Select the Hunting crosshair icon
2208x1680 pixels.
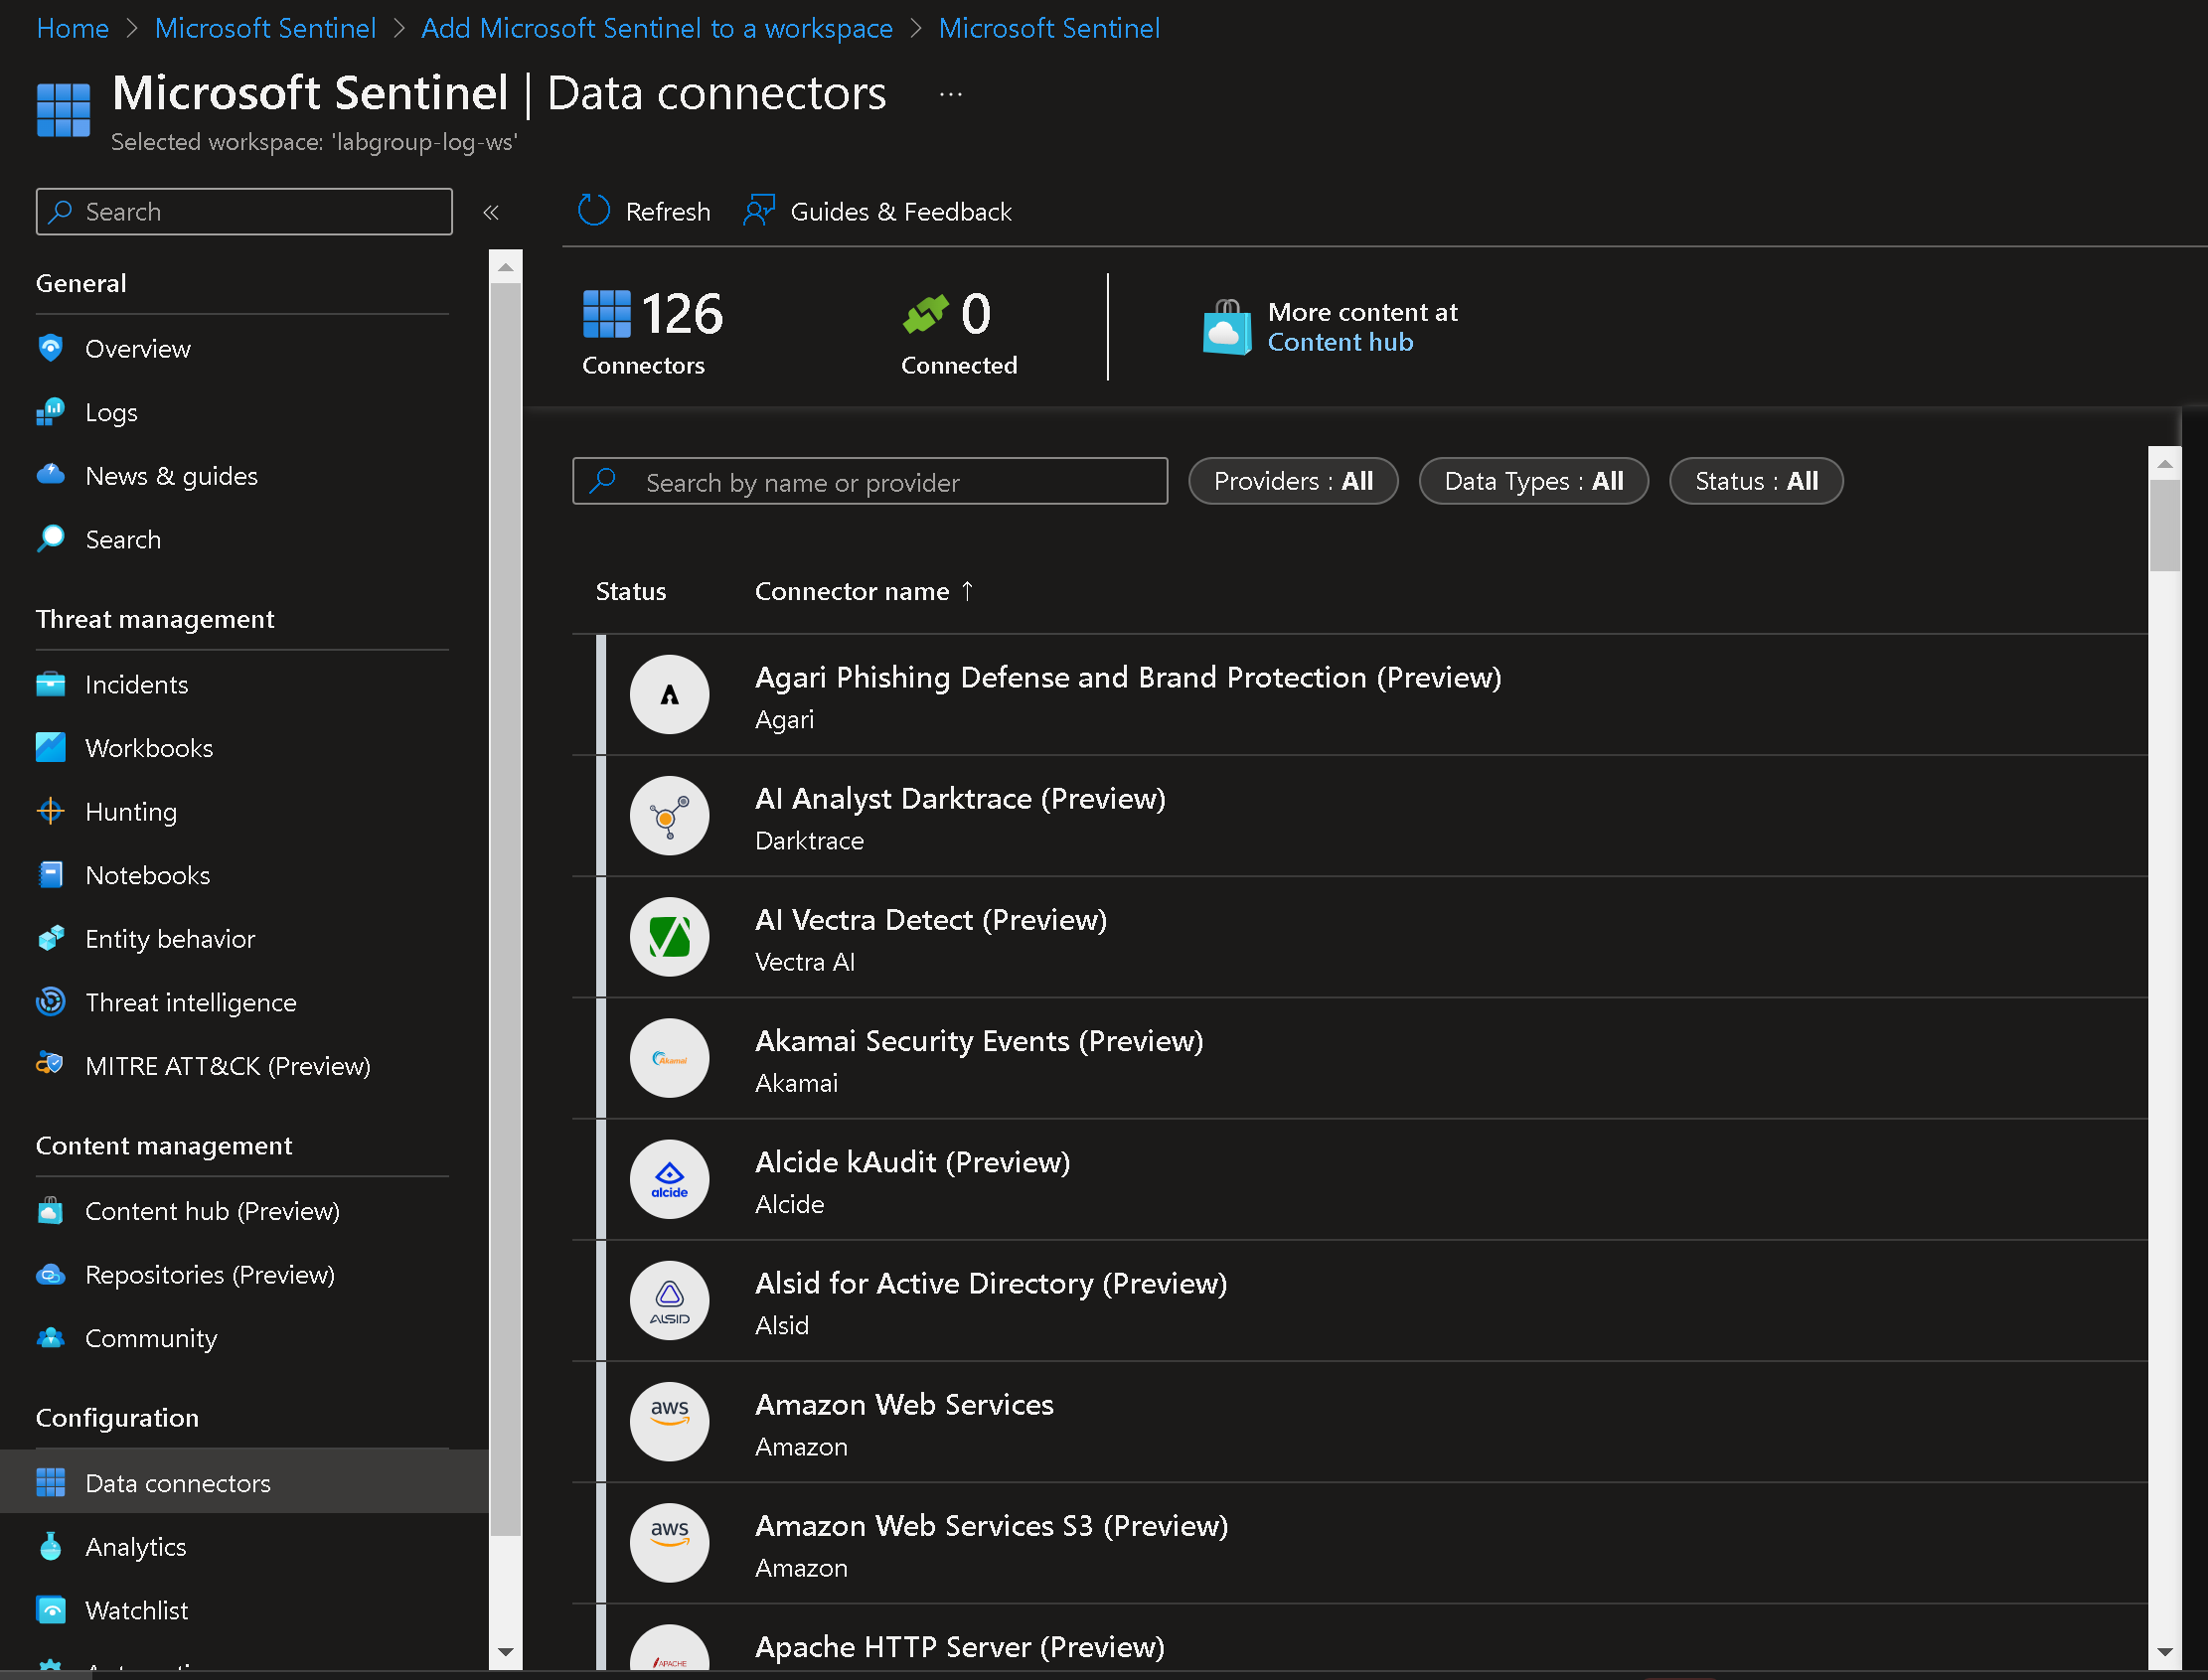pyautogui.click(x=50, y=811)
